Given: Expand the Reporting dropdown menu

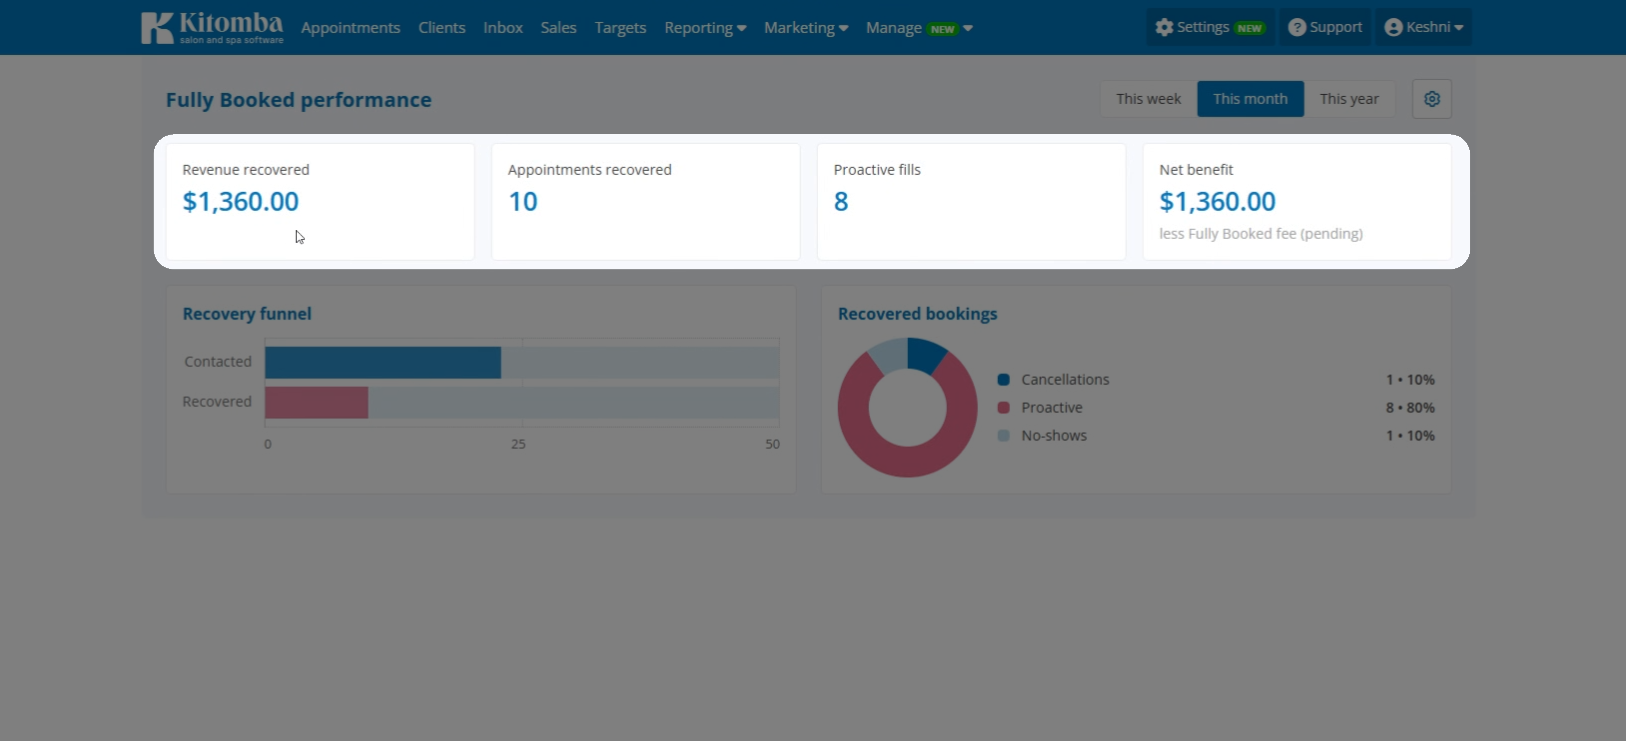Looking at the screenshot, I should click(705, 28).
